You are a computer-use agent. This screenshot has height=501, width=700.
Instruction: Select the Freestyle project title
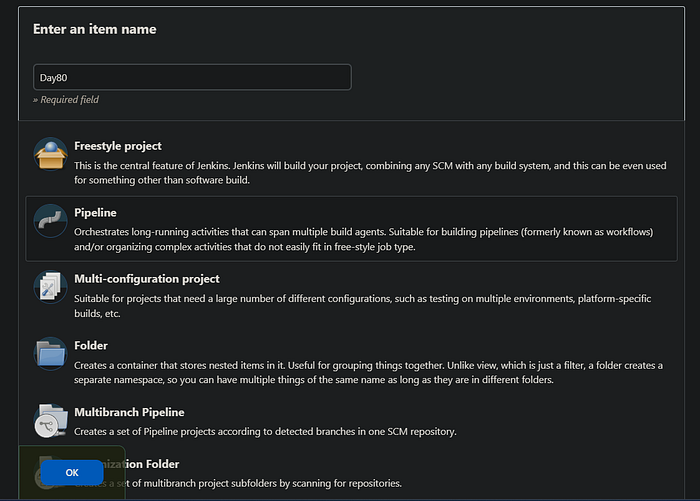(x=118, y=146)
